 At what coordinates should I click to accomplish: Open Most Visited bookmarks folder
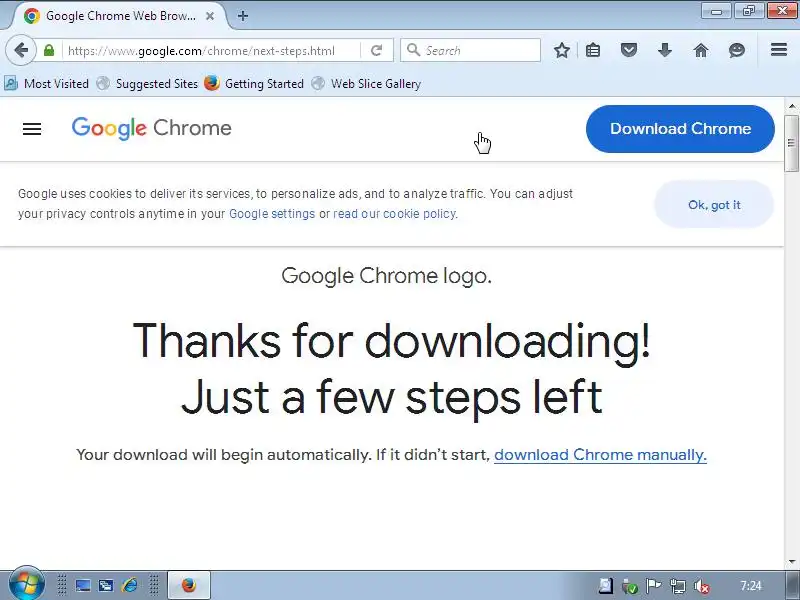point(46,83)
